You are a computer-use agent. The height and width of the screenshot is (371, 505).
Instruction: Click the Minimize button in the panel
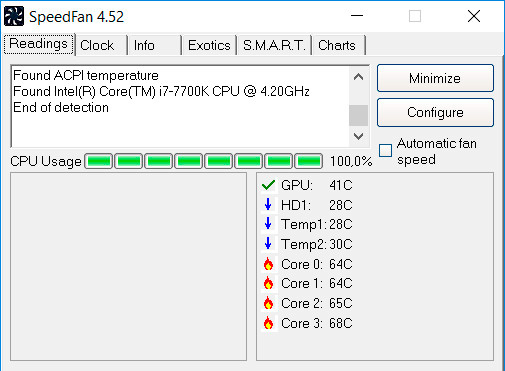point(435,78)
